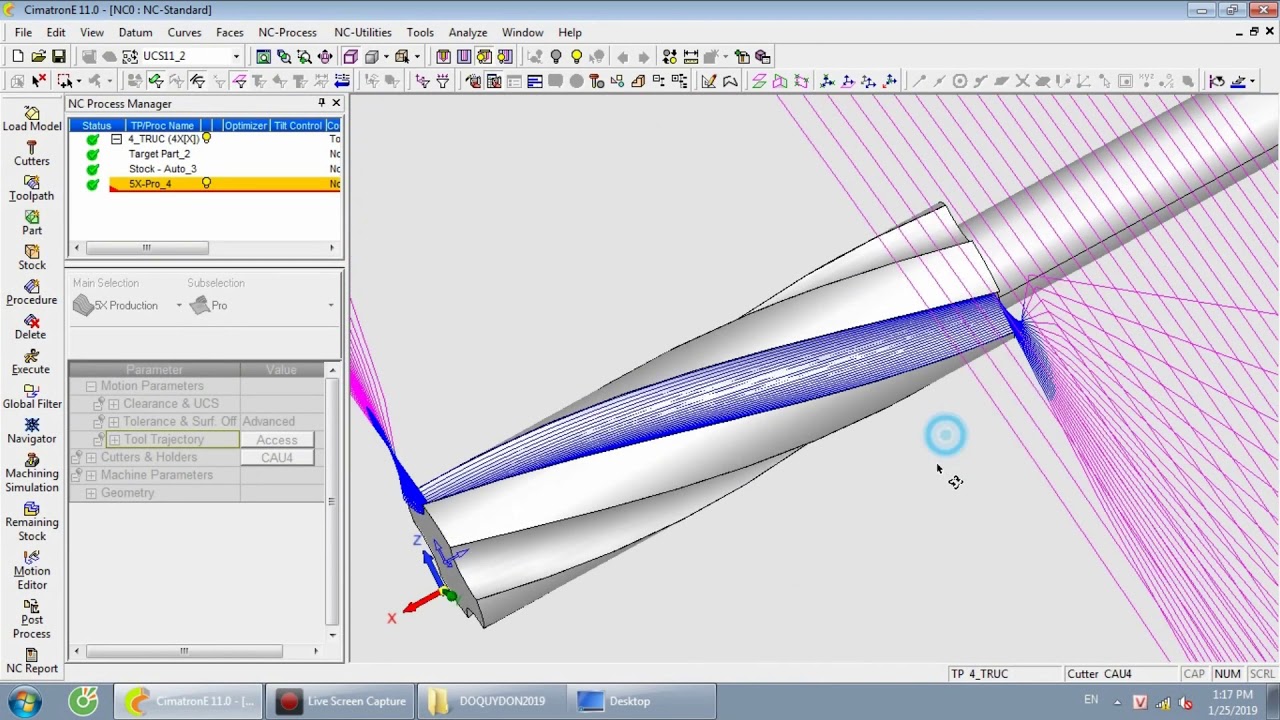Viewport: 1280px width, 720px height.
Task: Open the Cutters tool in sidebar
Action: 32,153
